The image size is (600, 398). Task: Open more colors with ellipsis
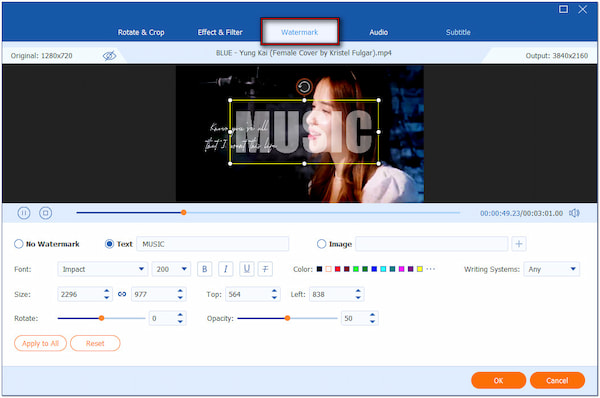[x=430, y=269]
